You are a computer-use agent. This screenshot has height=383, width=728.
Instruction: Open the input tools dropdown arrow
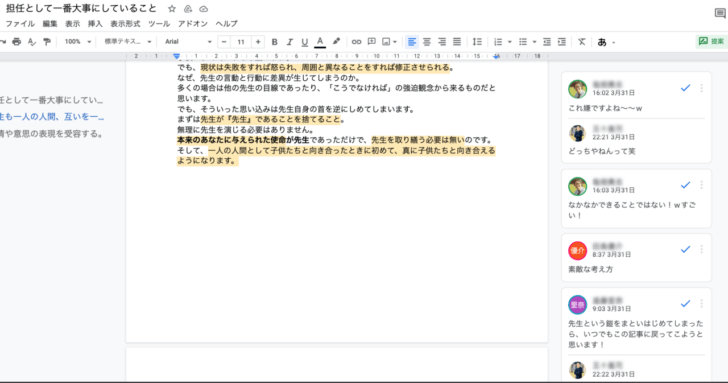[614, 42]
